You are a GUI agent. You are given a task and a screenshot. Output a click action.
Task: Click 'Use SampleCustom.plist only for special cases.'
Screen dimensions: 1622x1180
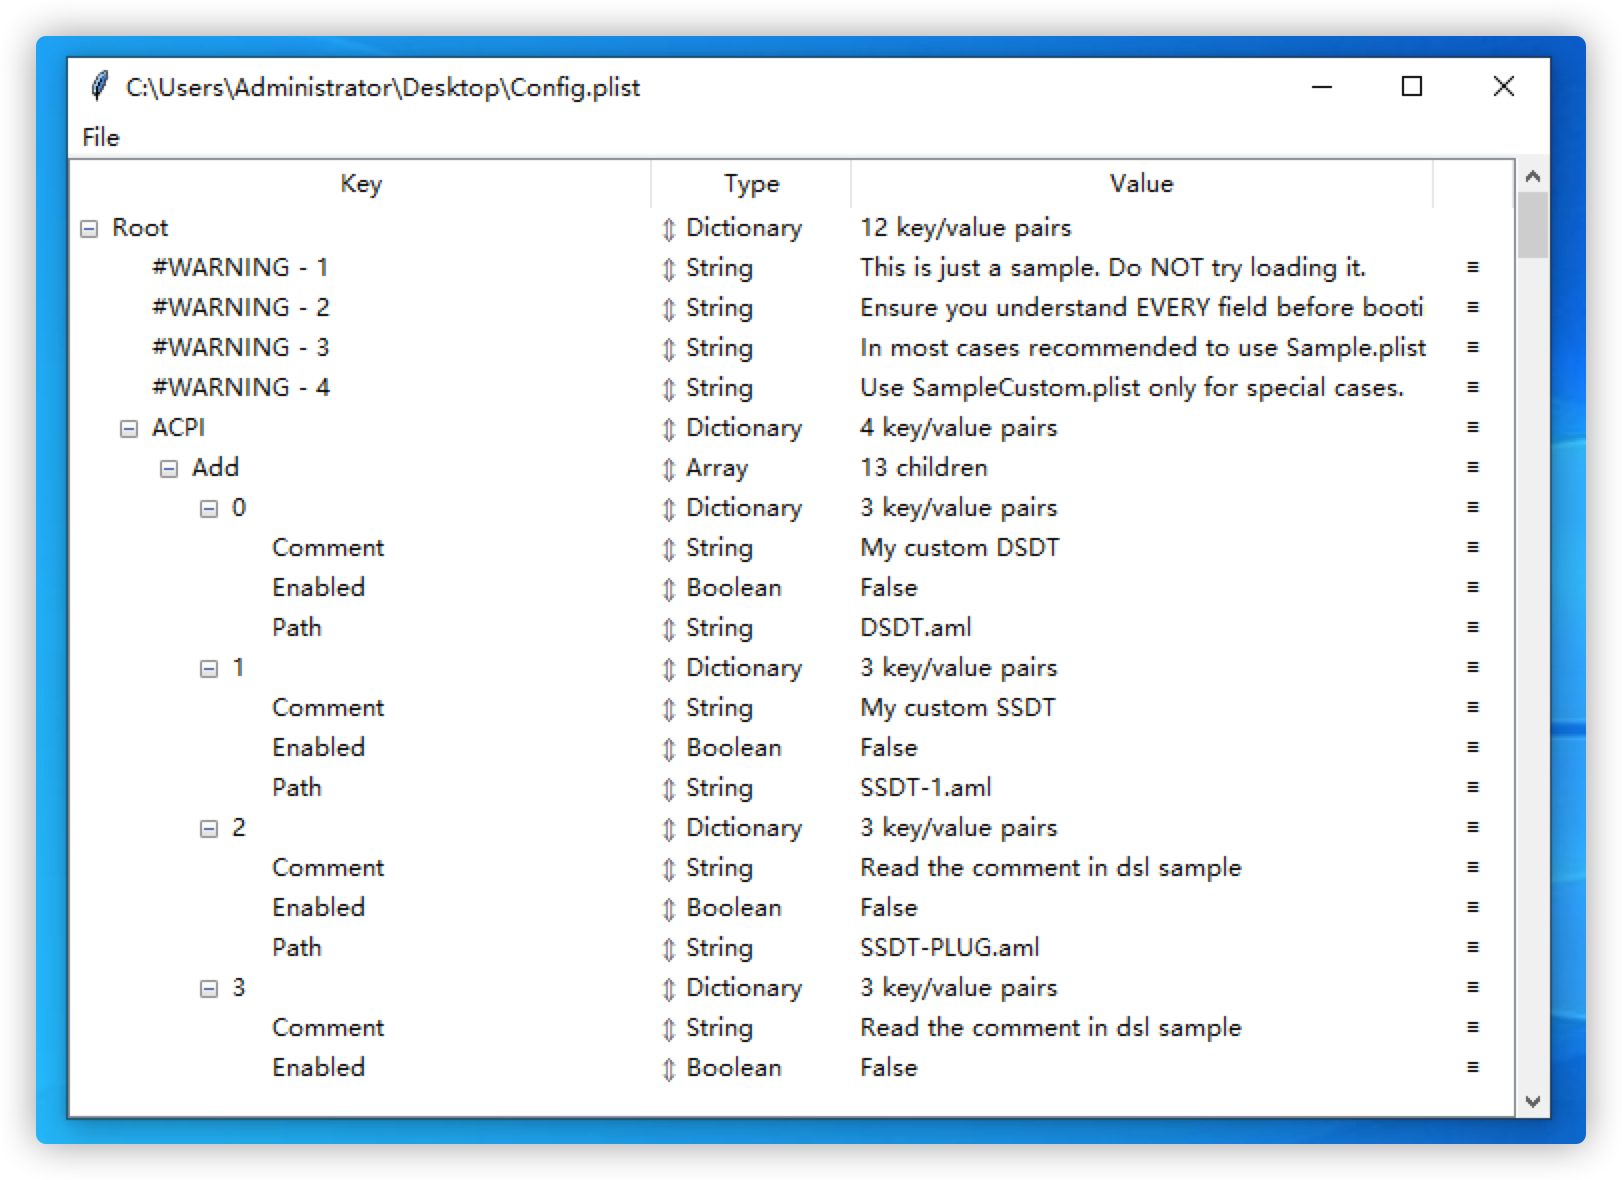click(x=1131, y=388)
